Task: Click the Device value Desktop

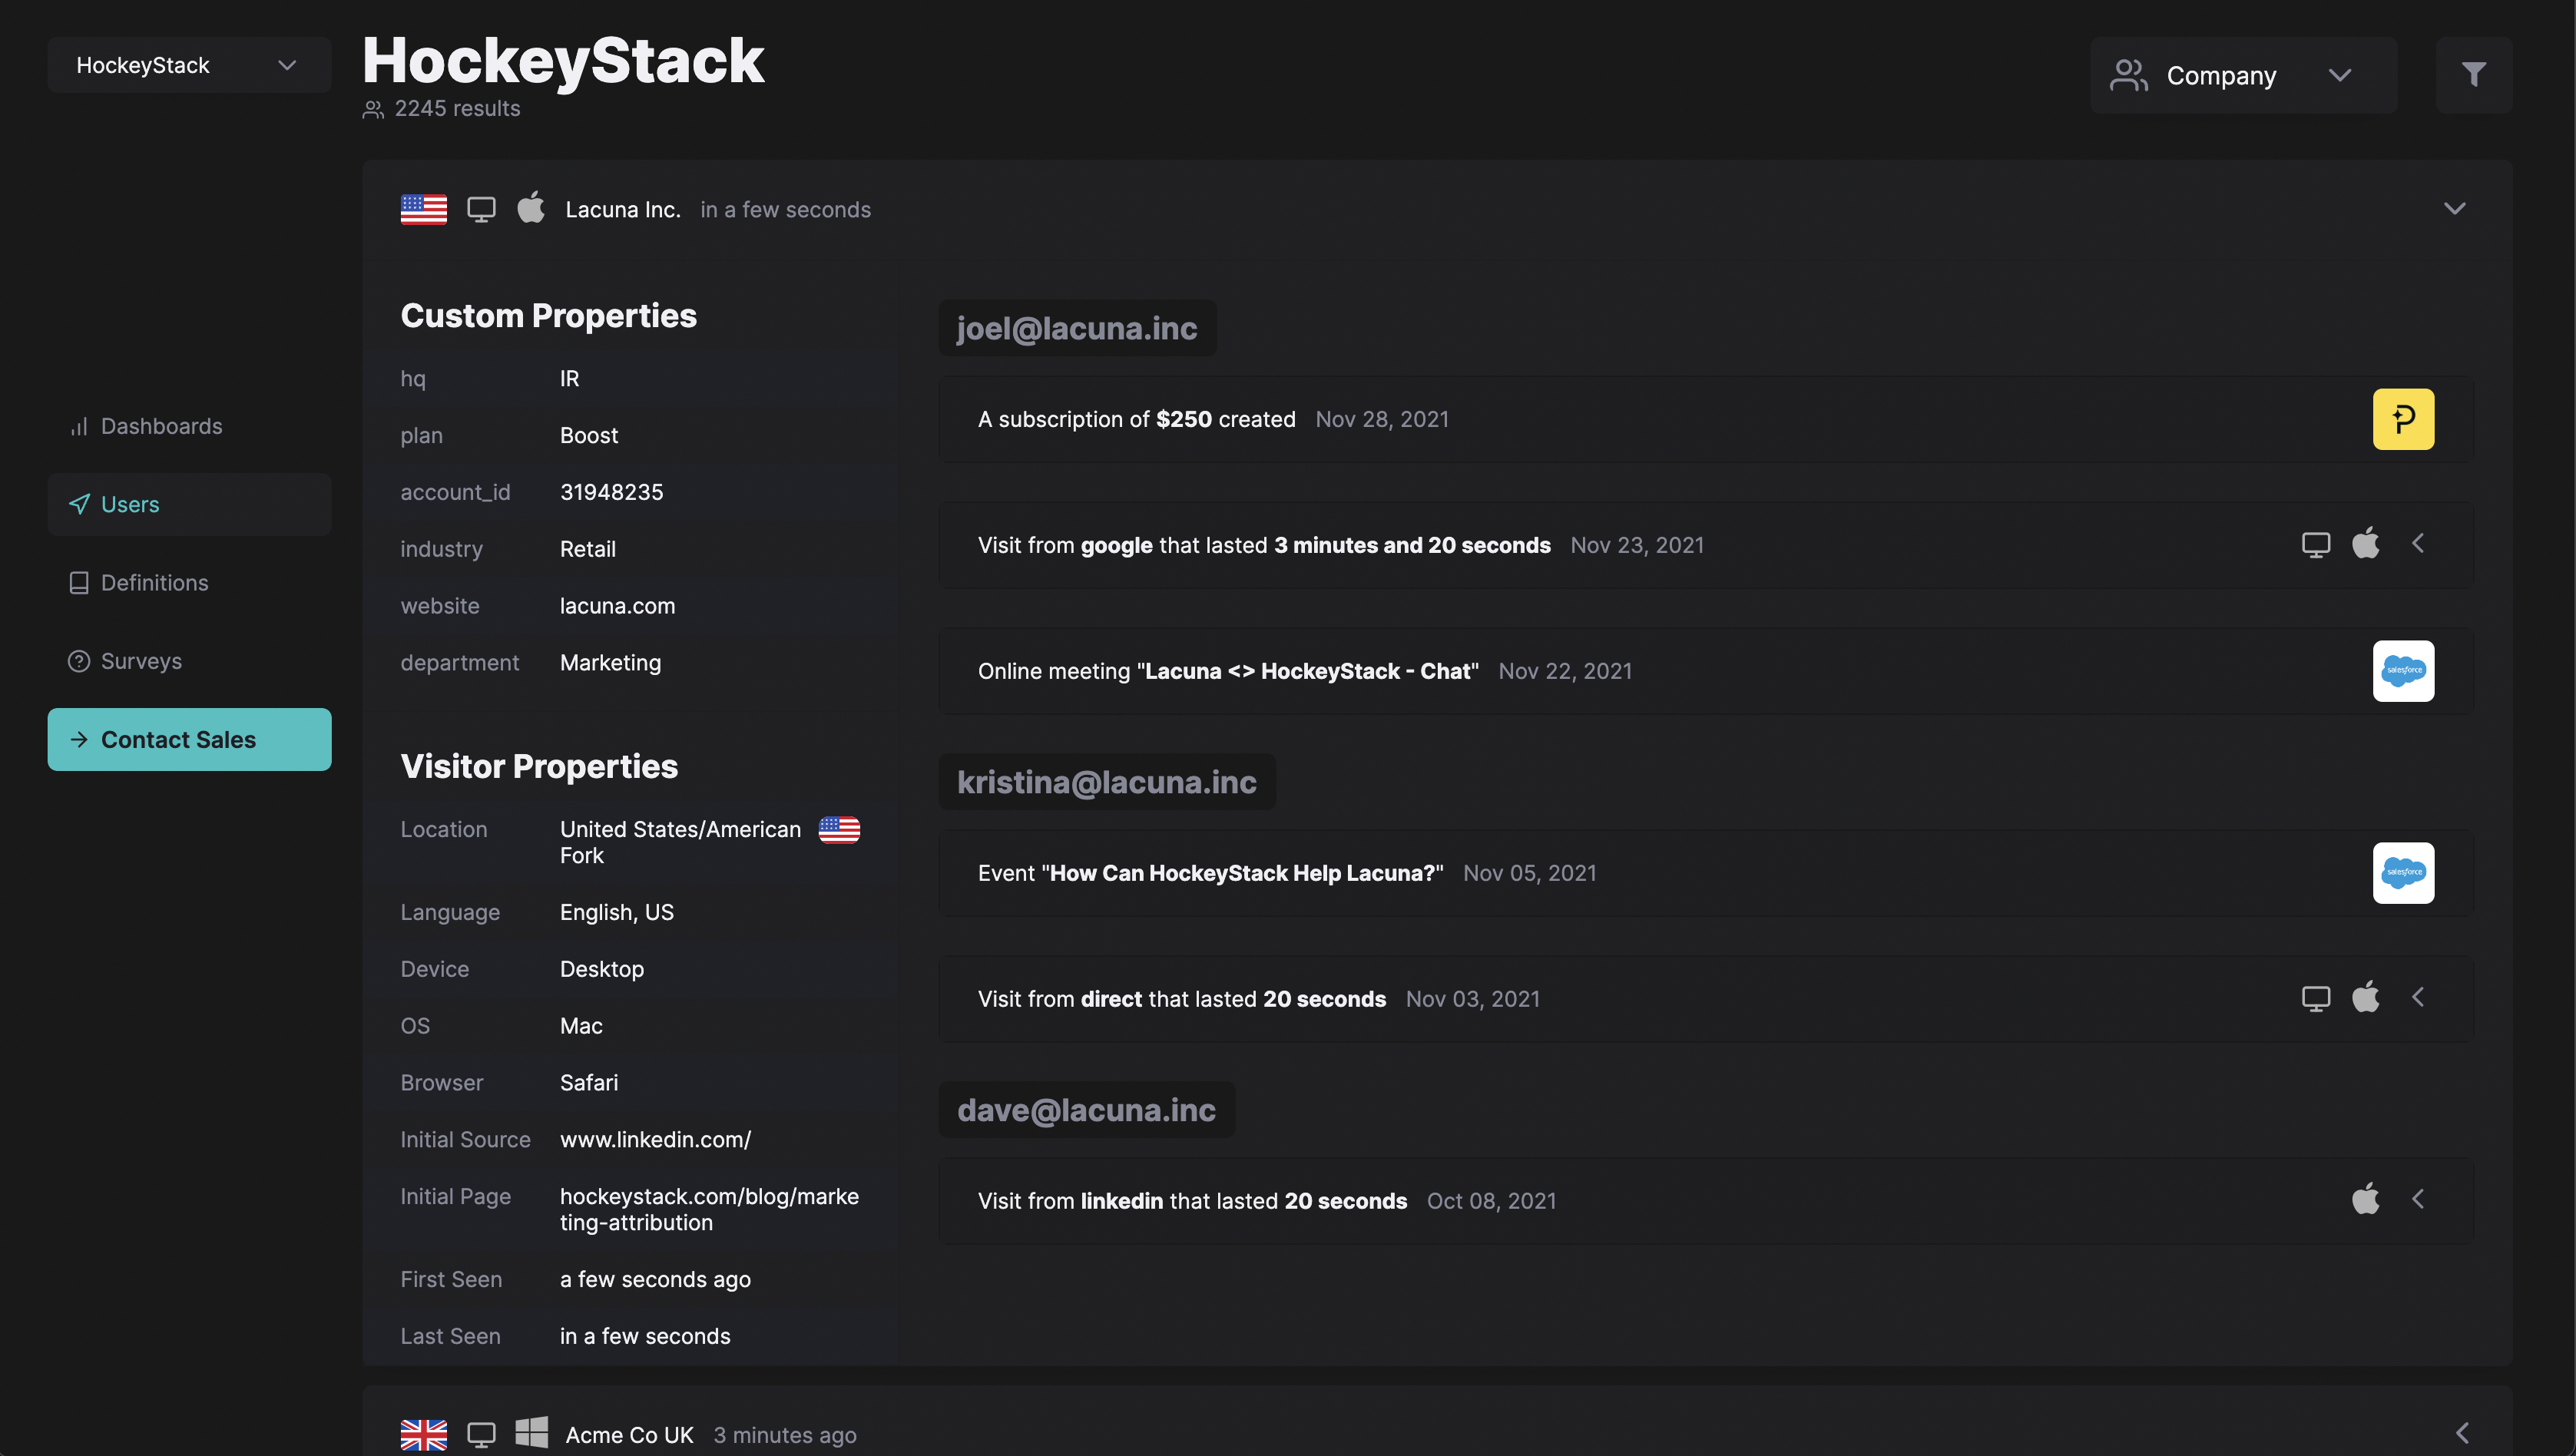Action: click(602, 970)
